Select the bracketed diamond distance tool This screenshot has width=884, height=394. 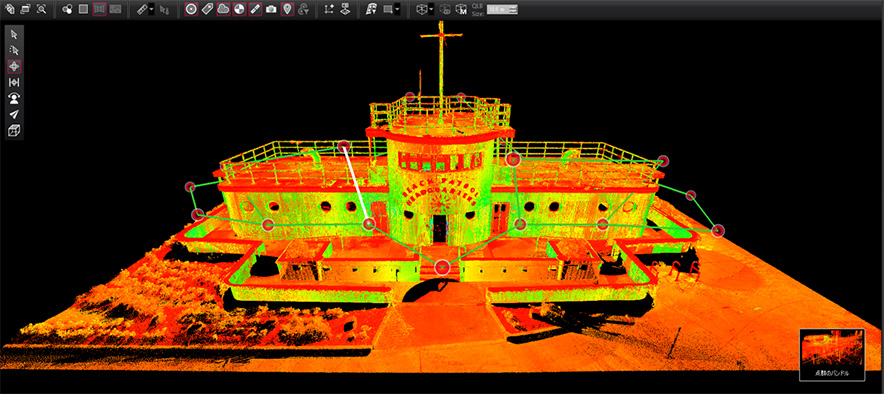point(14,82)
